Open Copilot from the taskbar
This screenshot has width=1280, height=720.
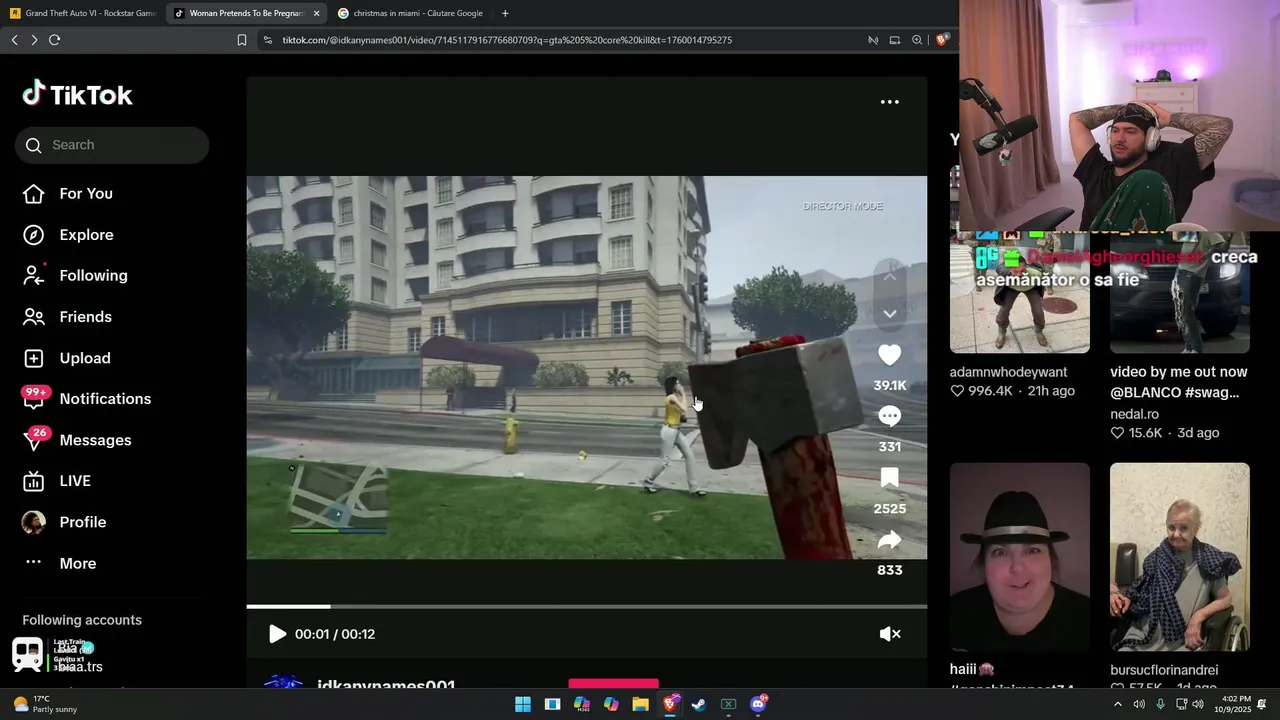(611, 704)
